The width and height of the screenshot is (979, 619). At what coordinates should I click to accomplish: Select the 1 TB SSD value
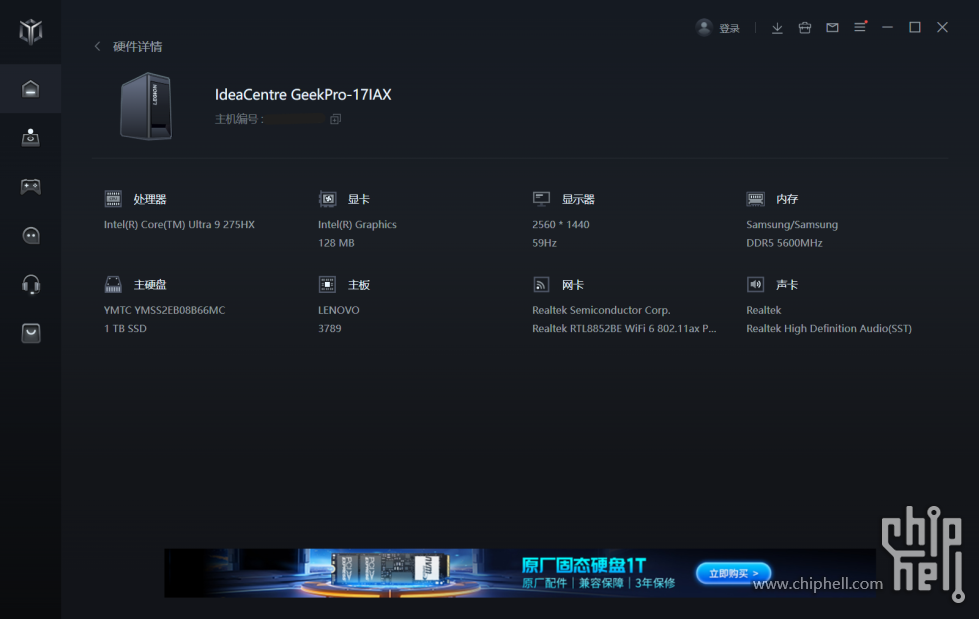click(125, 329)
